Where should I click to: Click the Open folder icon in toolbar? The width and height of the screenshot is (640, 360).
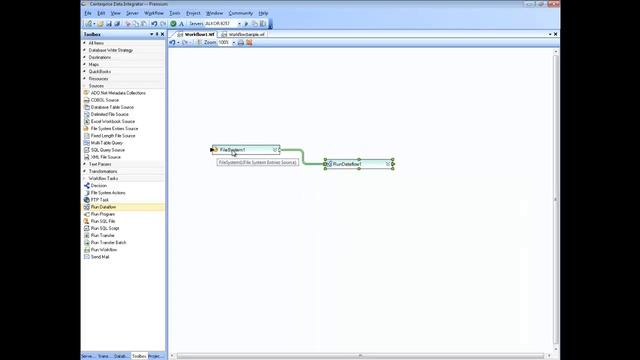coord(100,24)
